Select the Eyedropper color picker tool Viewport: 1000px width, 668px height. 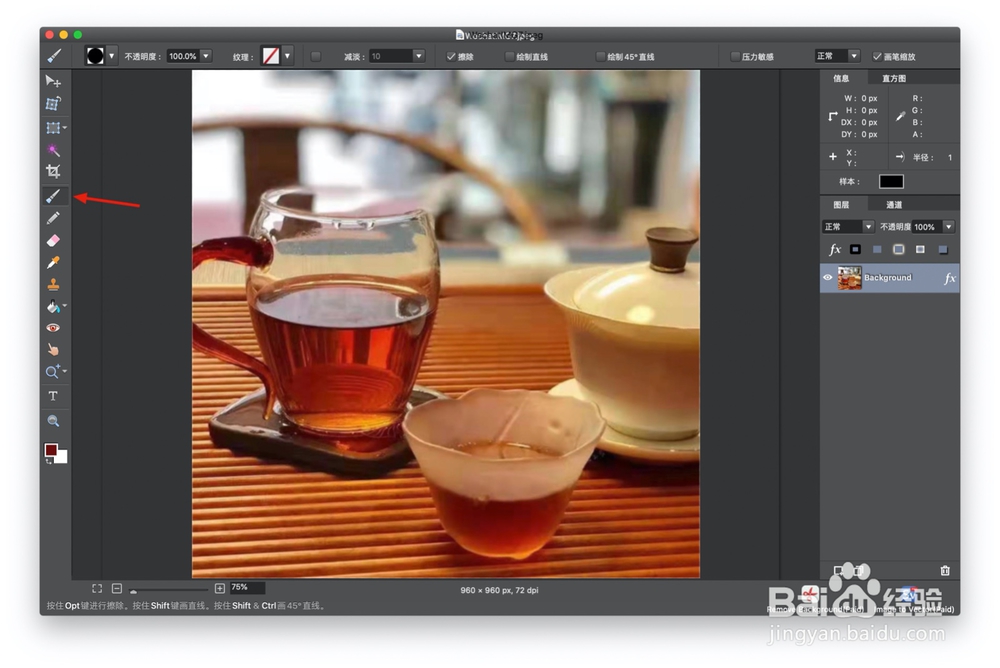[53, 262]
